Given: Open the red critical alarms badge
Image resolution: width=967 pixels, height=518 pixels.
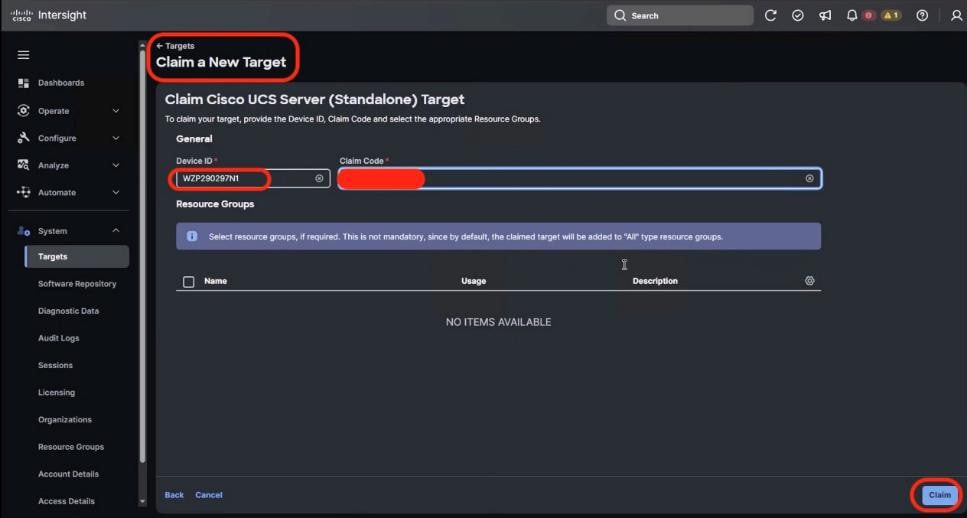Looking at the screenshot, I should coord(869,15).
